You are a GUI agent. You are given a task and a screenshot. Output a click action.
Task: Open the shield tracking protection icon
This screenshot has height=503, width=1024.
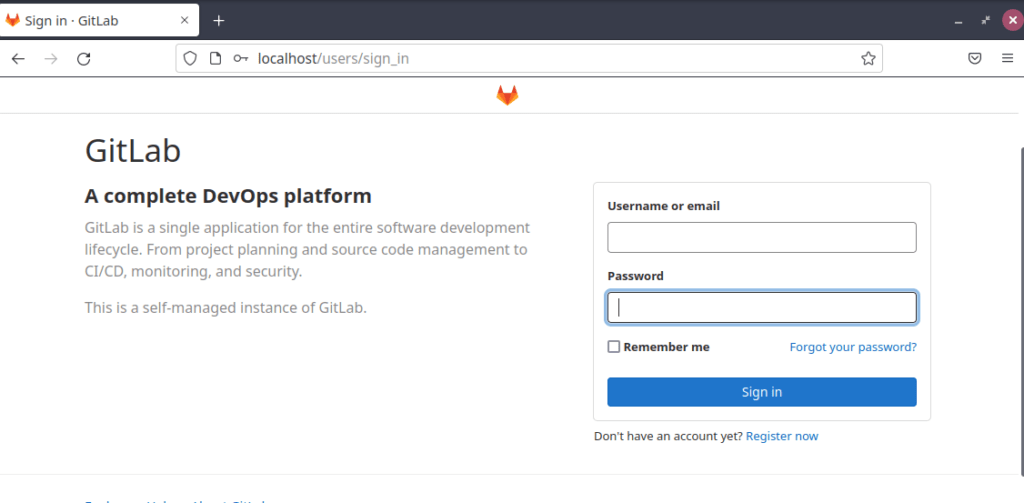pyautogui.click(x=190, y=59)
